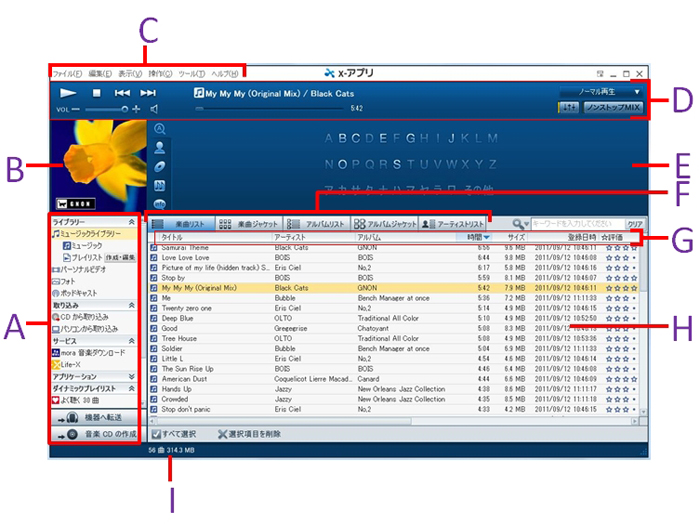
Task: Skip to the next track
Action: point(147,93)
